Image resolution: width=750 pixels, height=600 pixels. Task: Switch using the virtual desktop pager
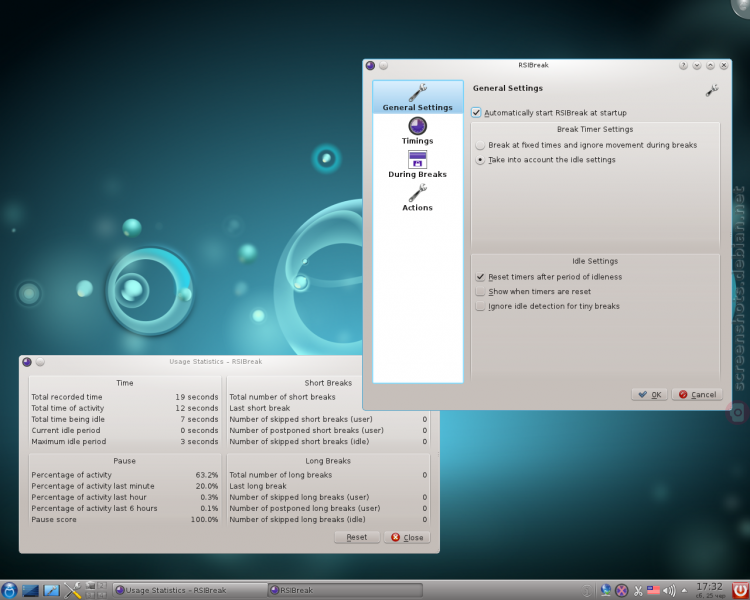(96, 590)
